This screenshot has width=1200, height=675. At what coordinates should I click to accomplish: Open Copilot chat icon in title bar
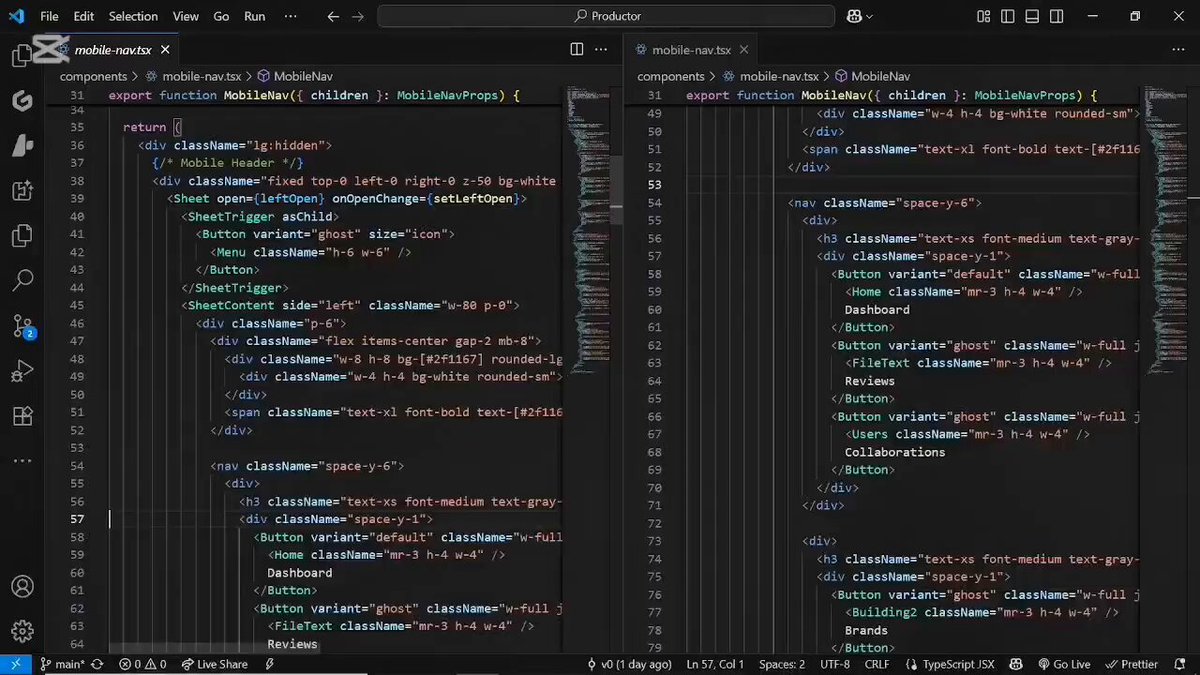point(855,16)
